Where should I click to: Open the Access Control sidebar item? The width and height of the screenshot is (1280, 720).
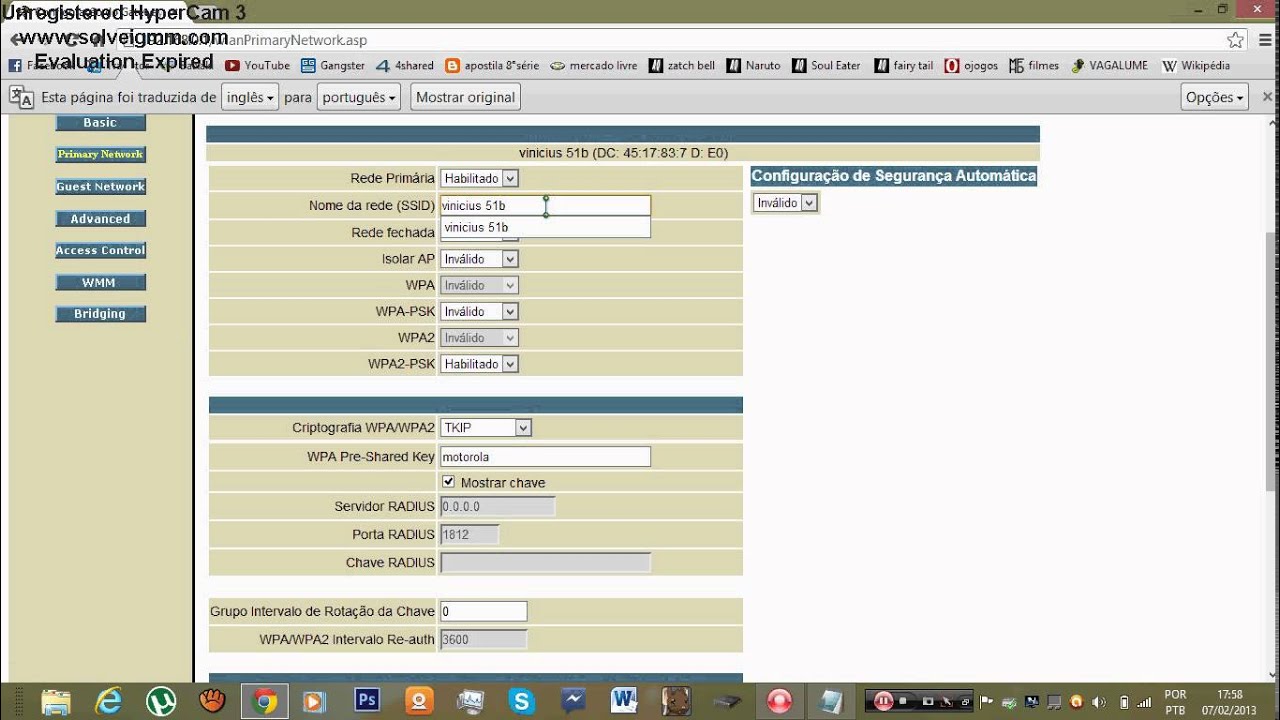[x=100, y=251]
